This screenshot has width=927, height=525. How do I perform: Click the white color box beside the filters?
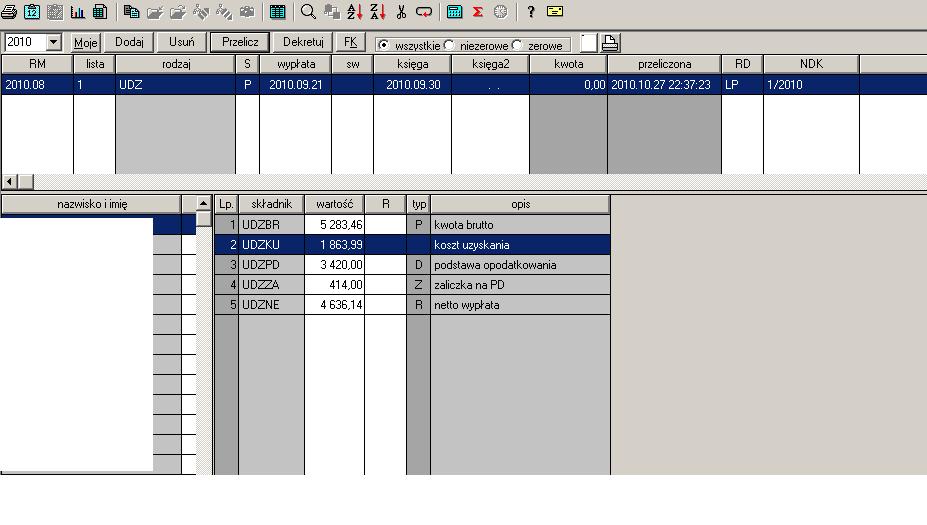coord(588,43)
